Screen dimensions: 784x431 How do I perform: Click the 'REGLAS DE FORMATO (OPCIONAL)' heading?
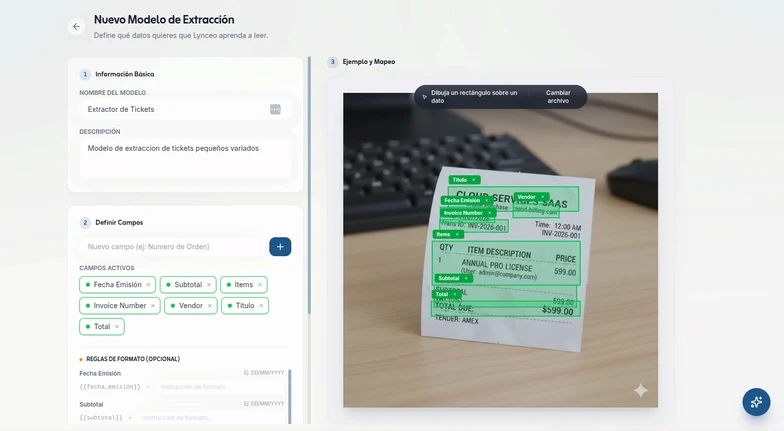point(133,359)
